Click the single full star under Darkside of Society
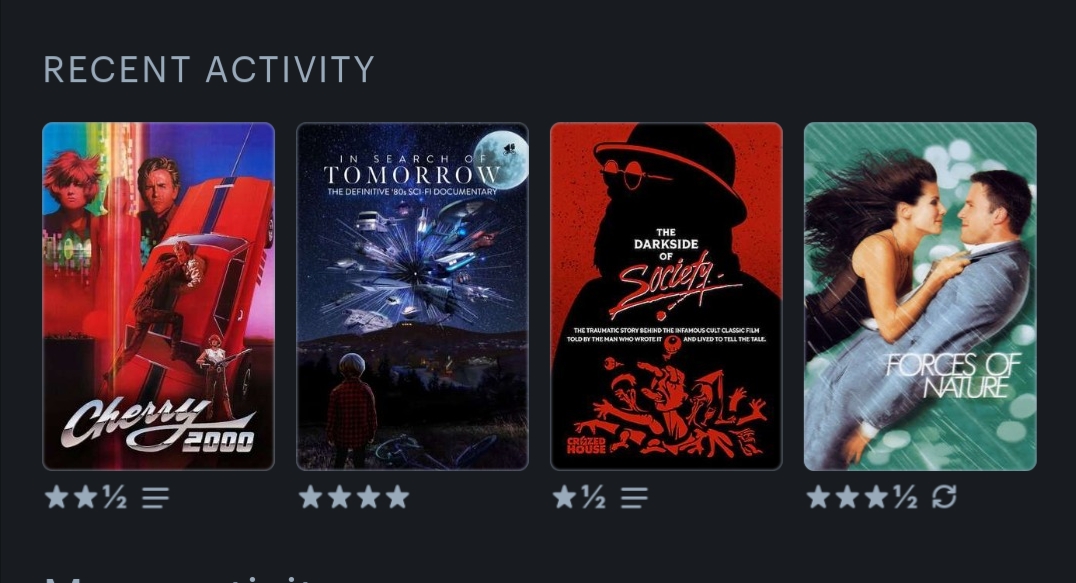 tap(564, 497)
